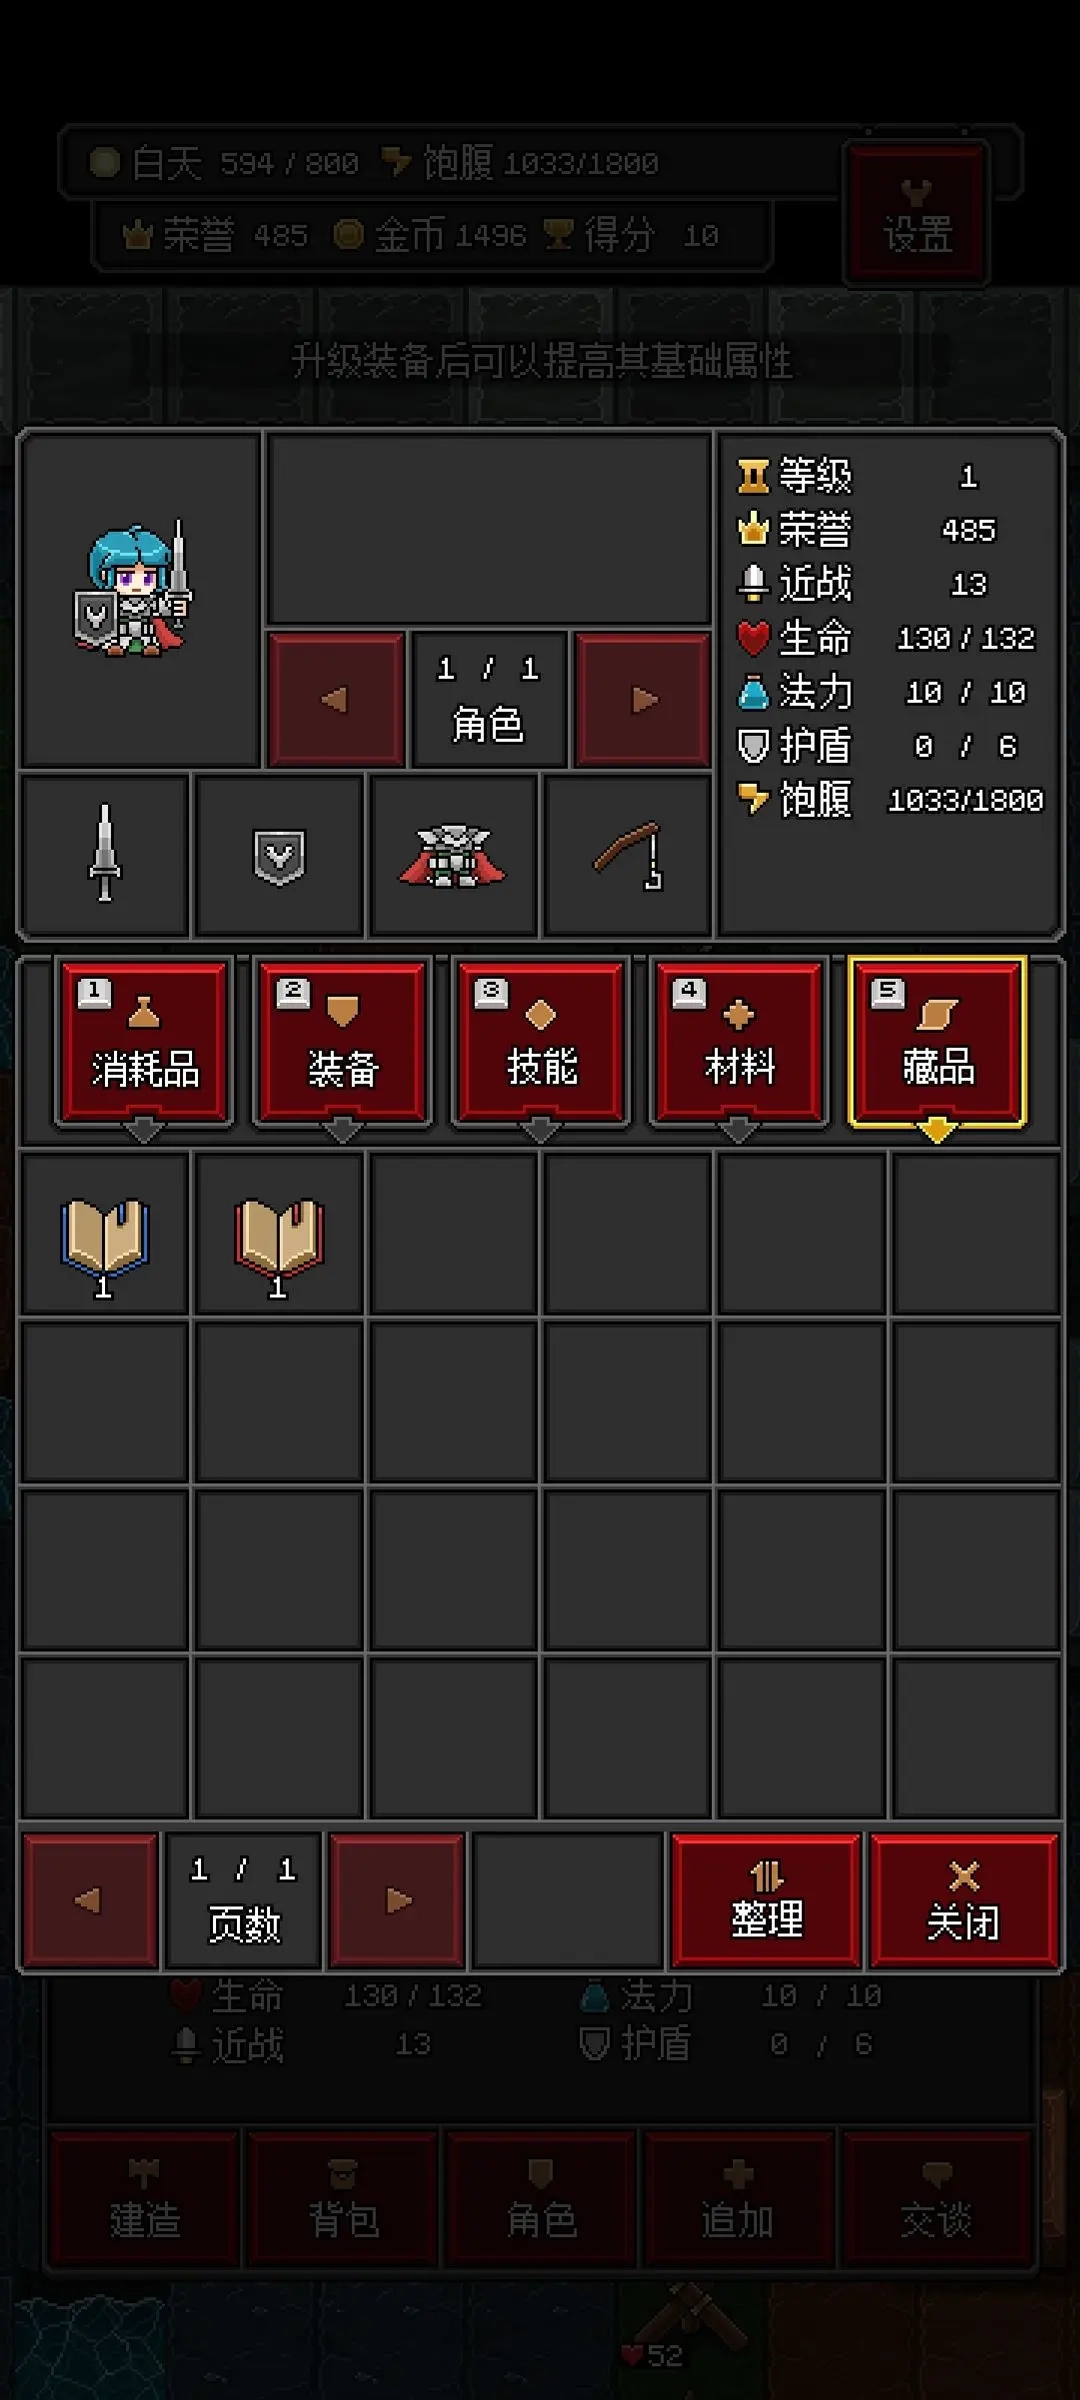Go to previous inventory page

coord(90,1900)
